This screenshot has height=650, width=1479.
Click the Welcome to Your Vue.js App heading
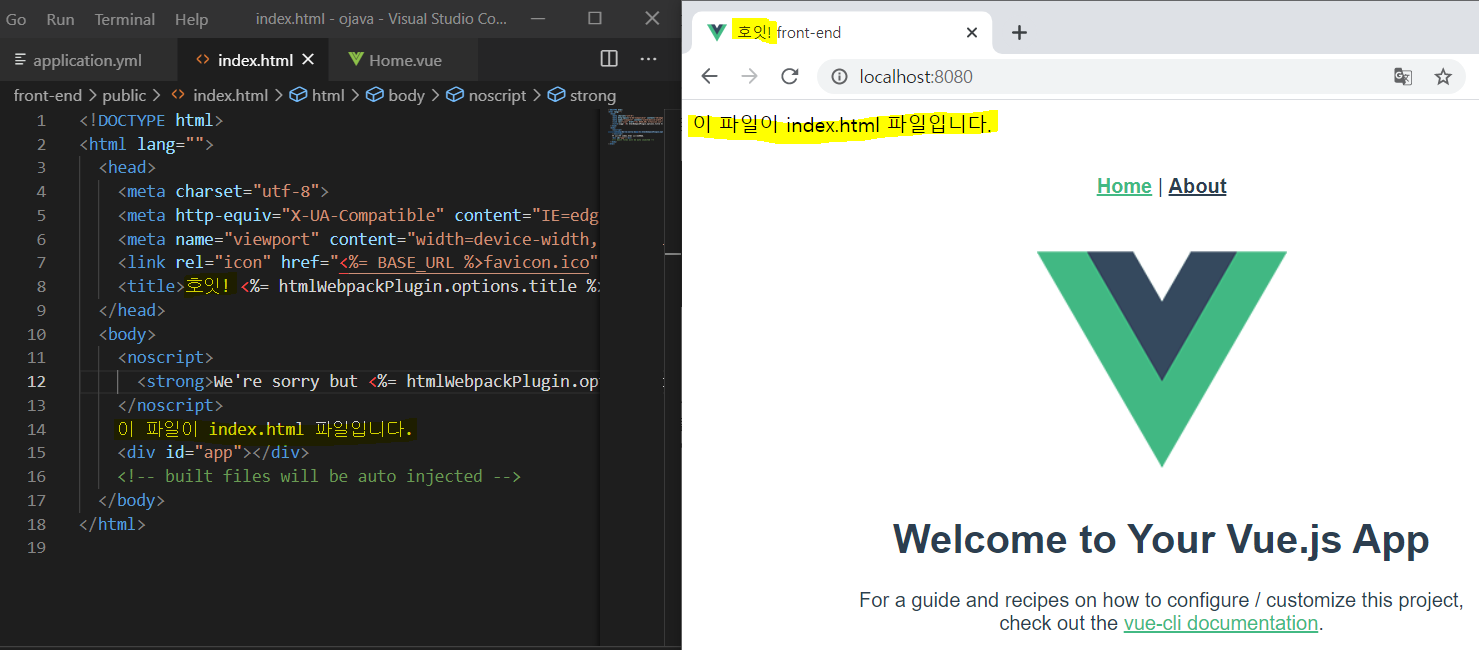1161,539
